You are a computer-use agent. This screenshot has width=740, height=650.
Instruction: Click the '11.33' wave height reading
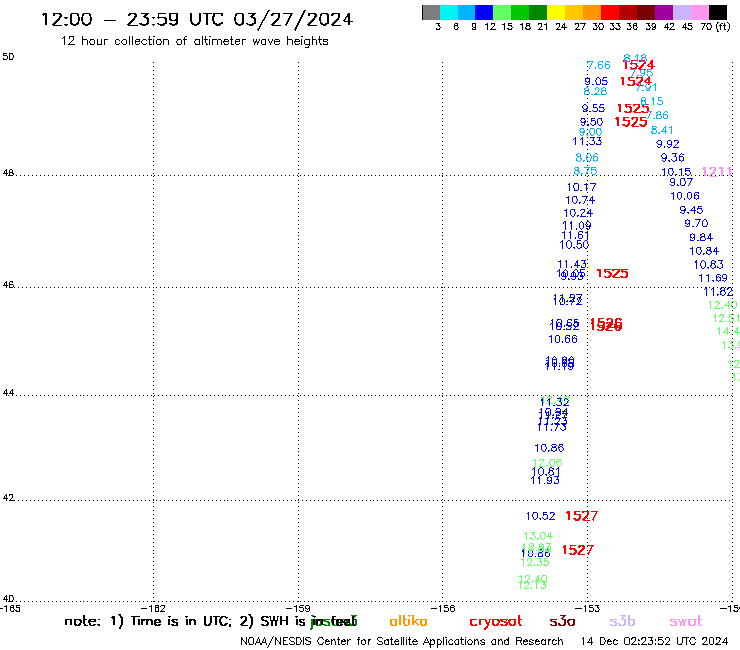pyautogui.click(x=587, y=141)
